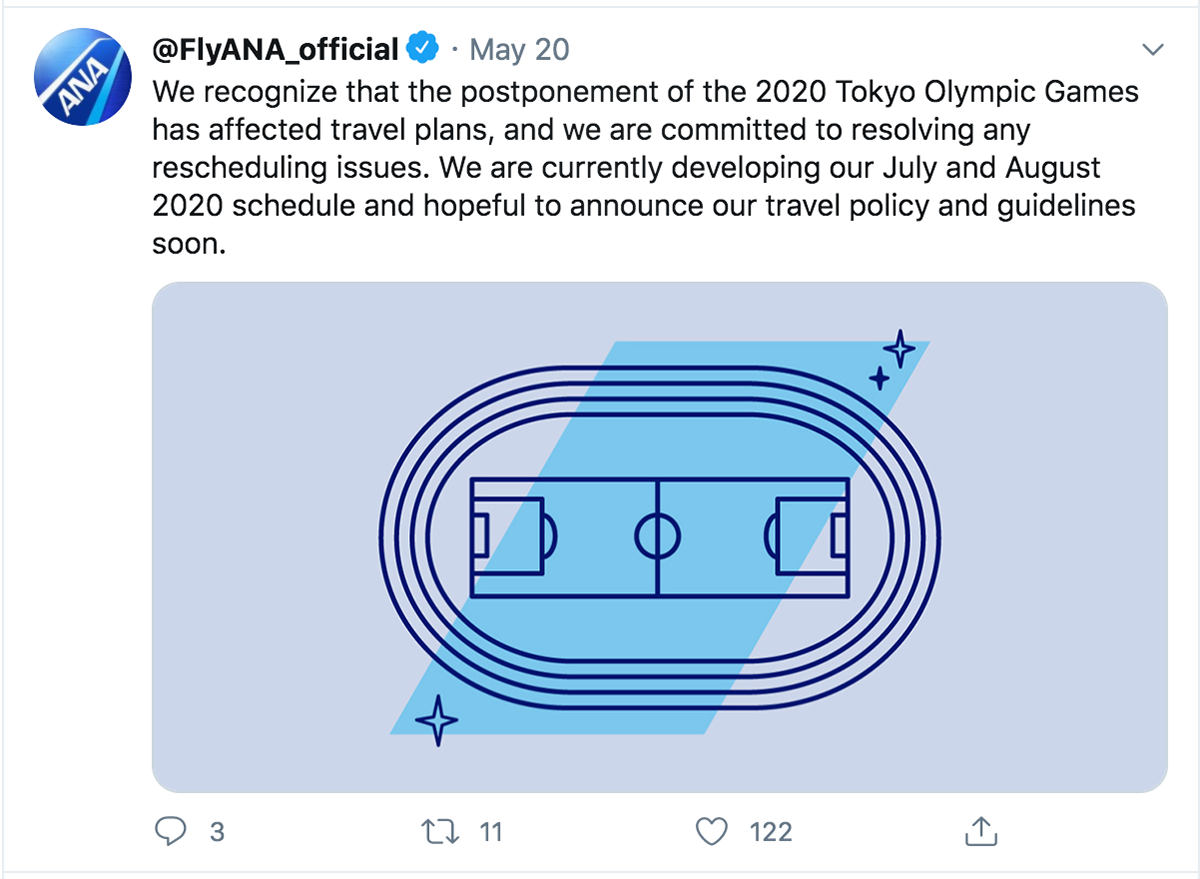Reply to the ANA tweet via speech bubble icon
Viewport: 1200px width, 879px height.
point(172,831)
